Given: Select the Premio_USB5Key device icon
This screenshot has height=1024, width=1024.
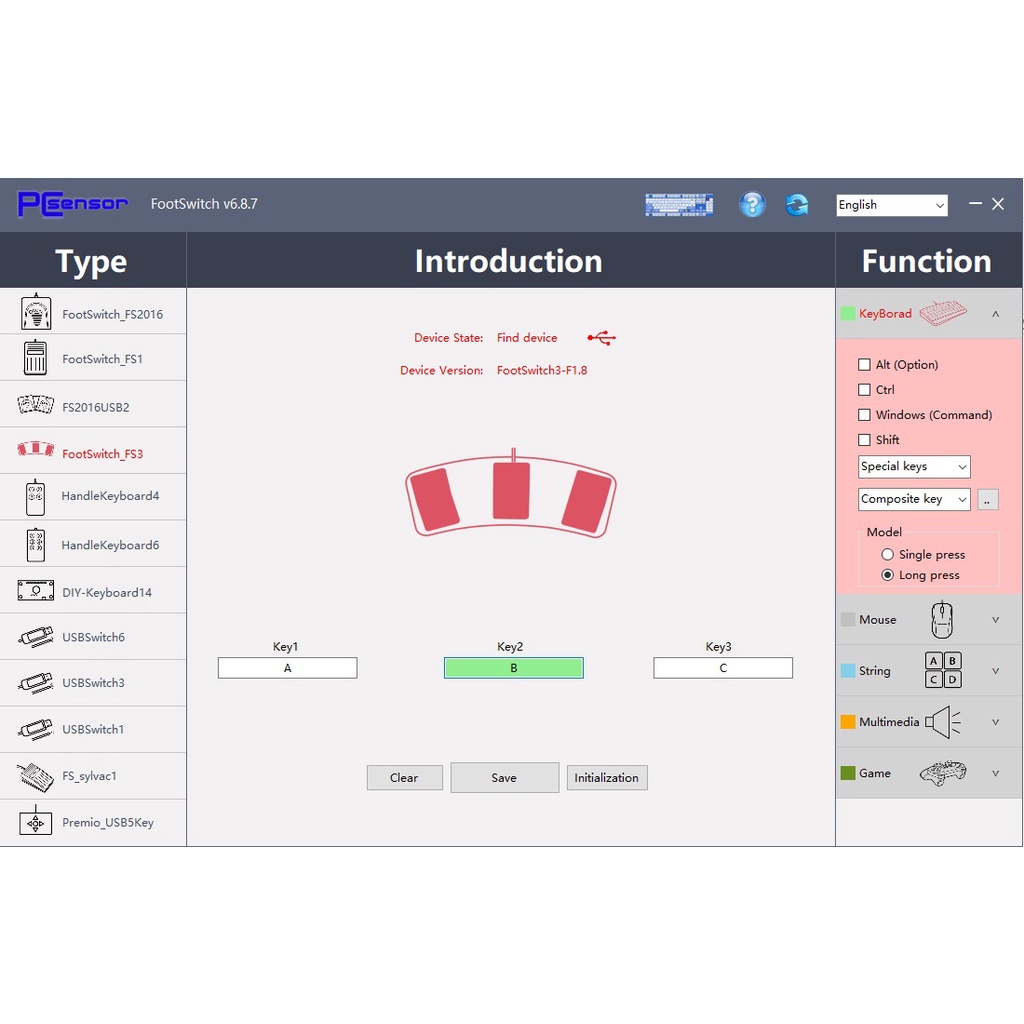Looking at the screenshot, I should coord(36,822).
